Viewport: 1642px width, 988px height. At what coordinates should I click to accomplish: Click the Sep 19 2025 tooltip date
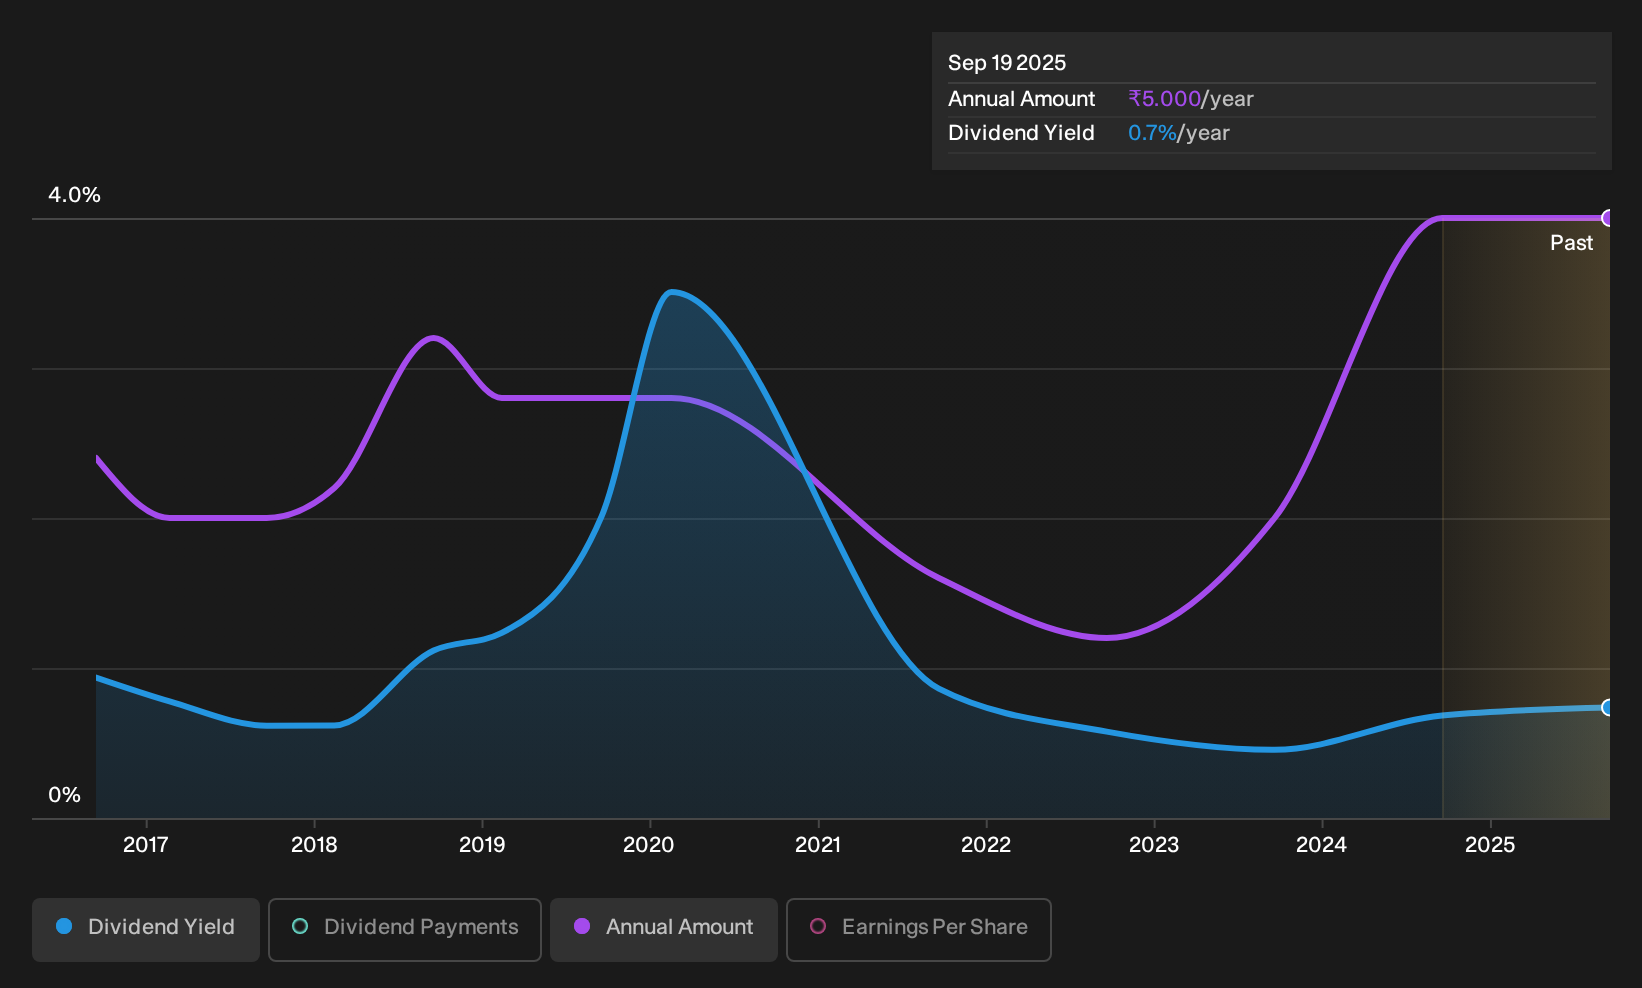[x=1007, y=63]
